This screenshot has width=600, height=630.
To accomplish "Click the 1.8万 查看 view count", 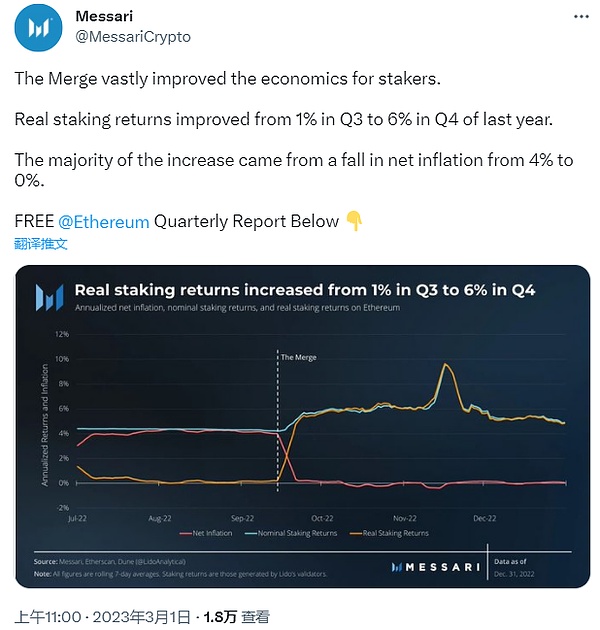I will click(x=236, y=616).
